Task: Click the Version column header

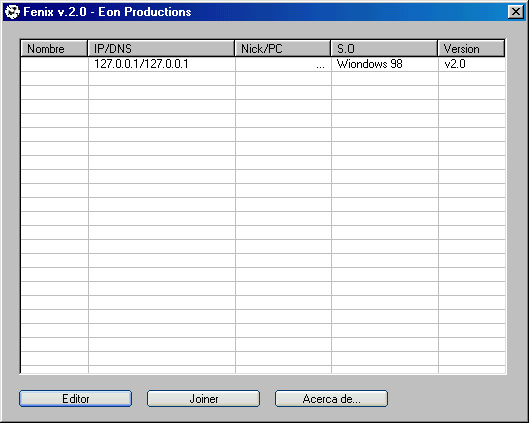Action: pos(471,49)
